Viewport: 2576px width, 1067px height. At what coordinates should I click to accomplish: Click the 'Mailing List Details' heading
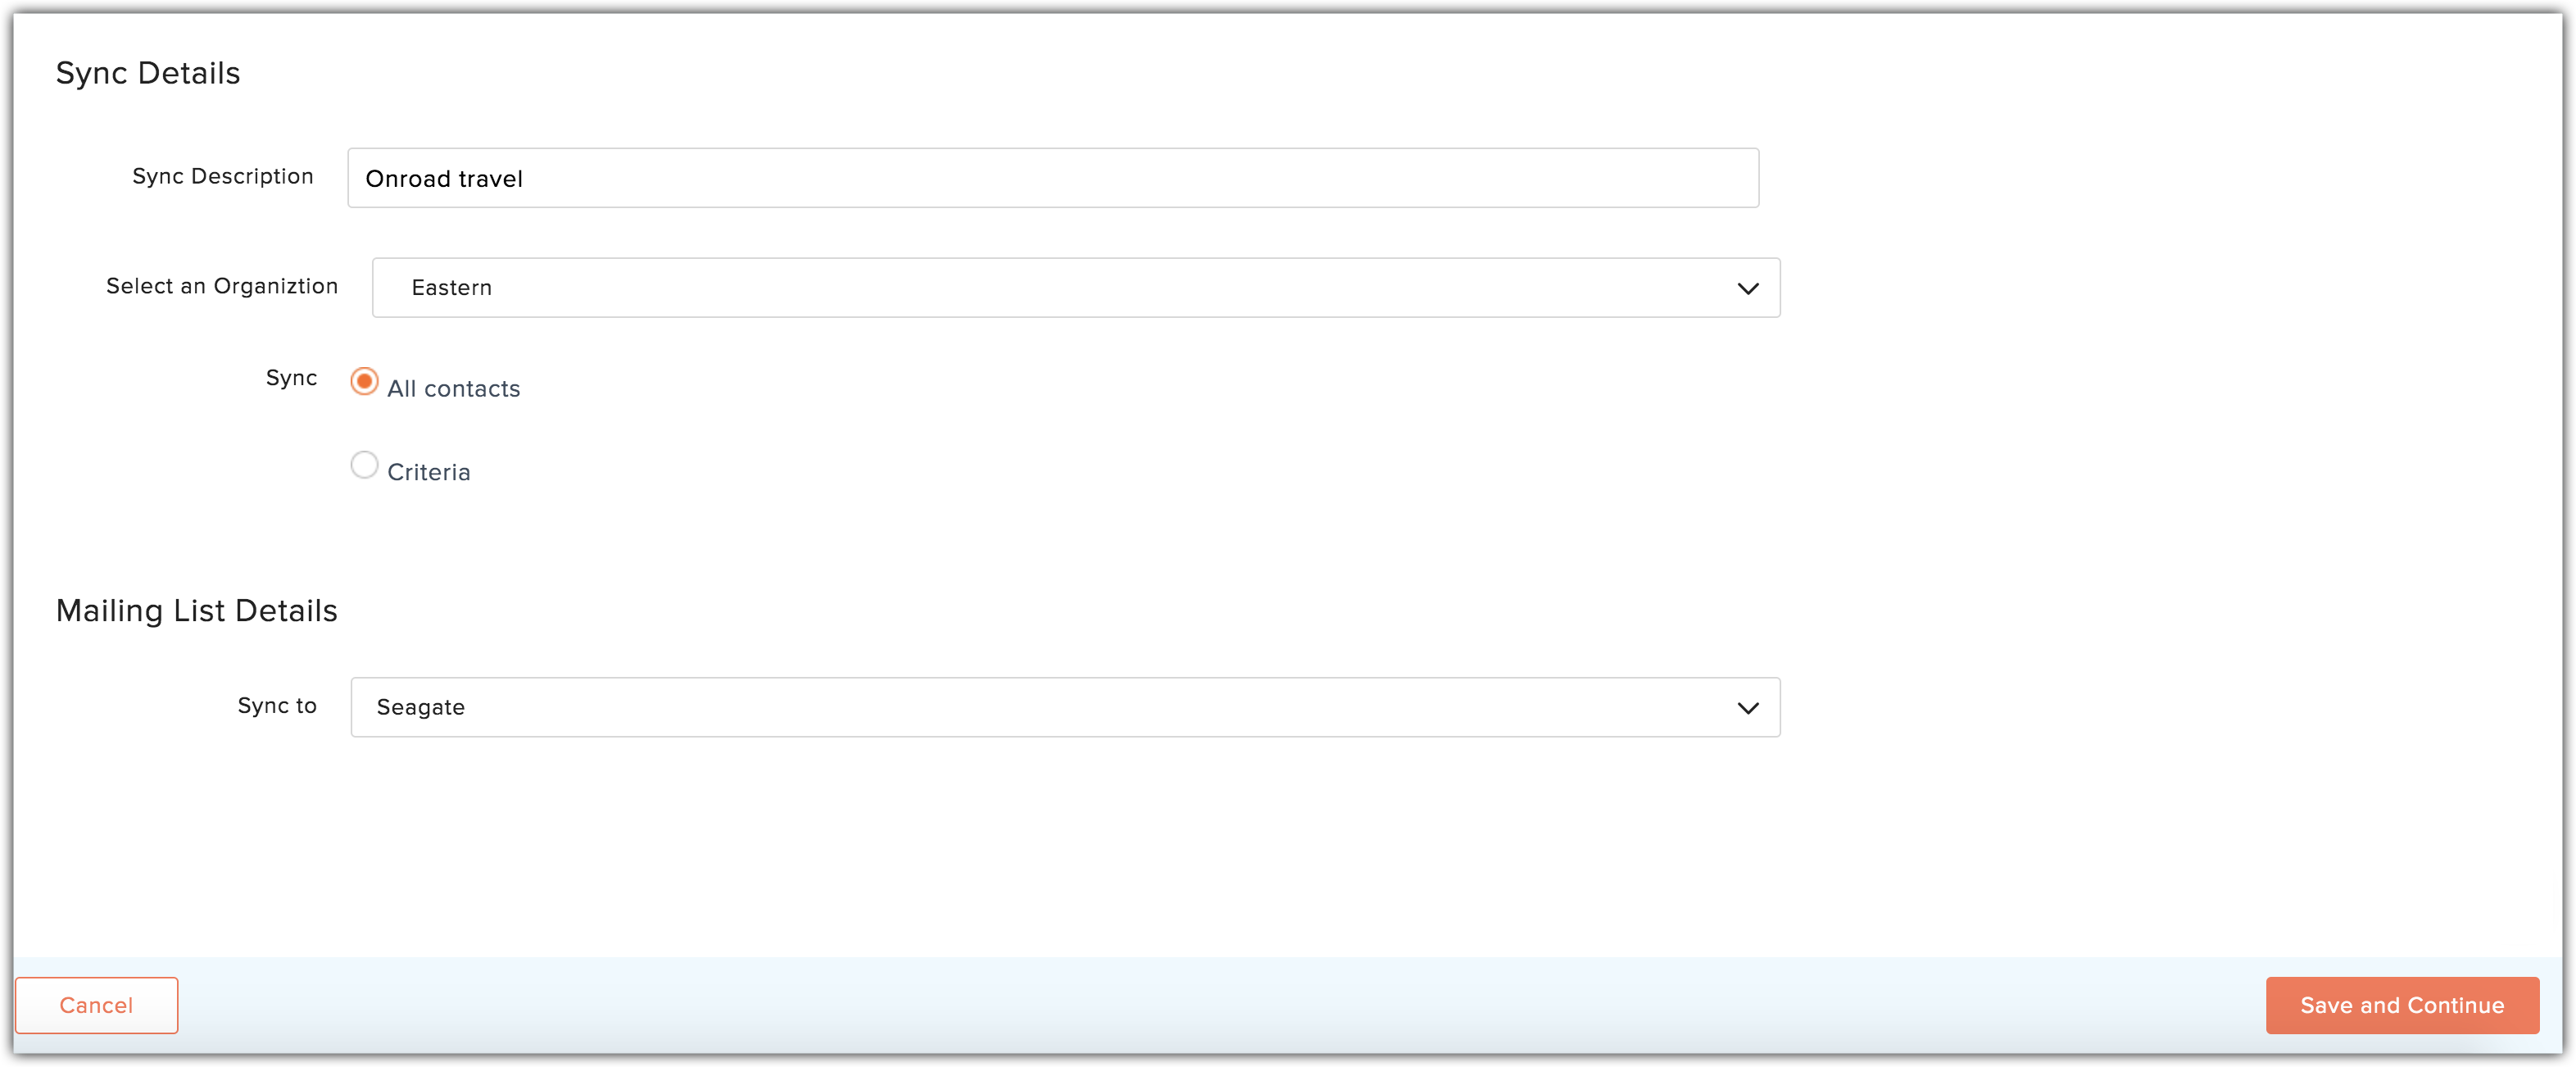(197, 611)
